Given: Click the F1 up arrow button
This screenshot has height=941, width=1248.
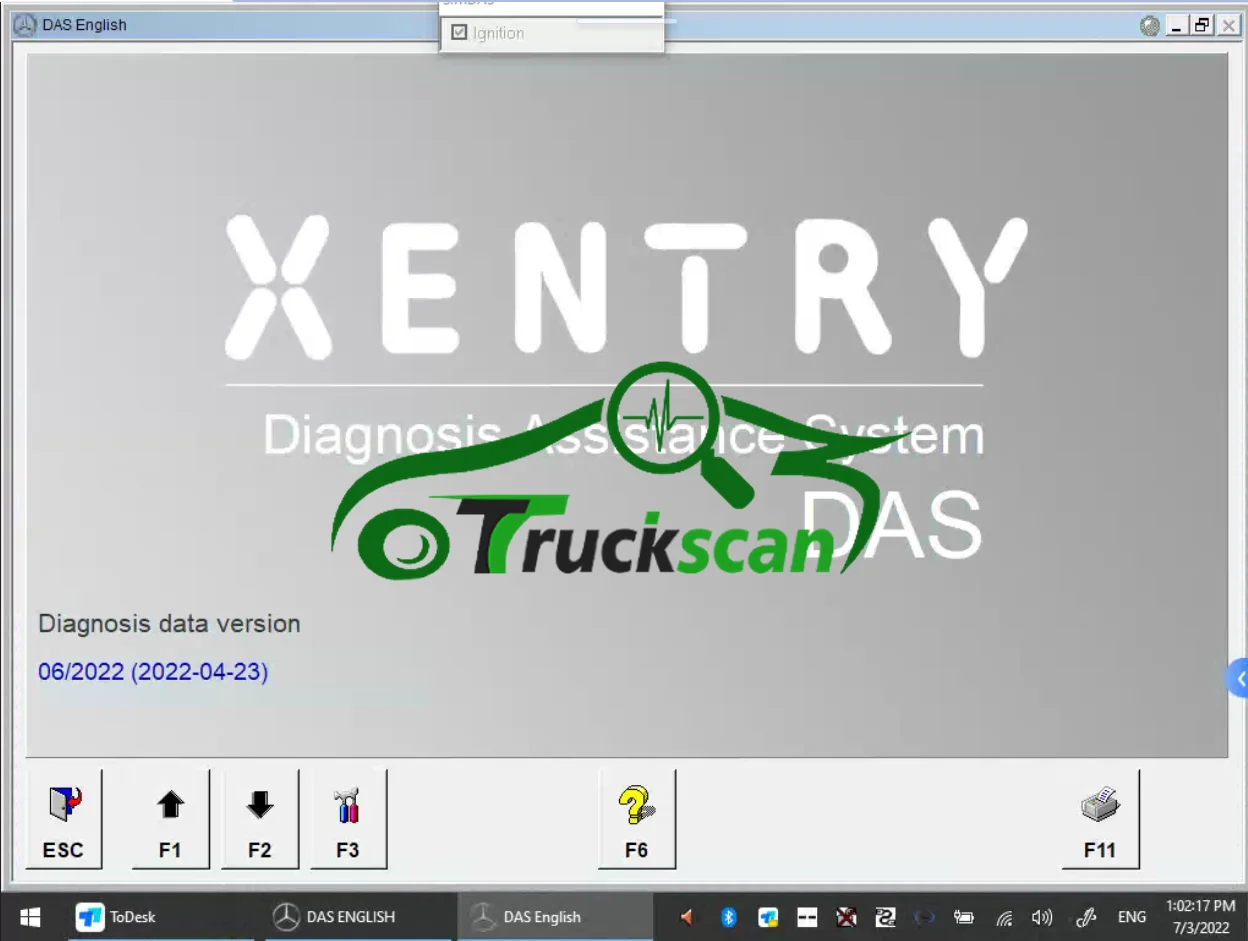Looking at the screenshot, I should point(171,819).
